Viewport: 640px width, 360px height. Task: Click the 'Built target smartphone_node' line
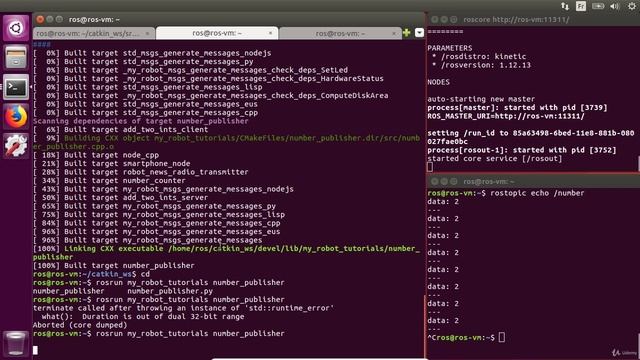click(127, 164)
